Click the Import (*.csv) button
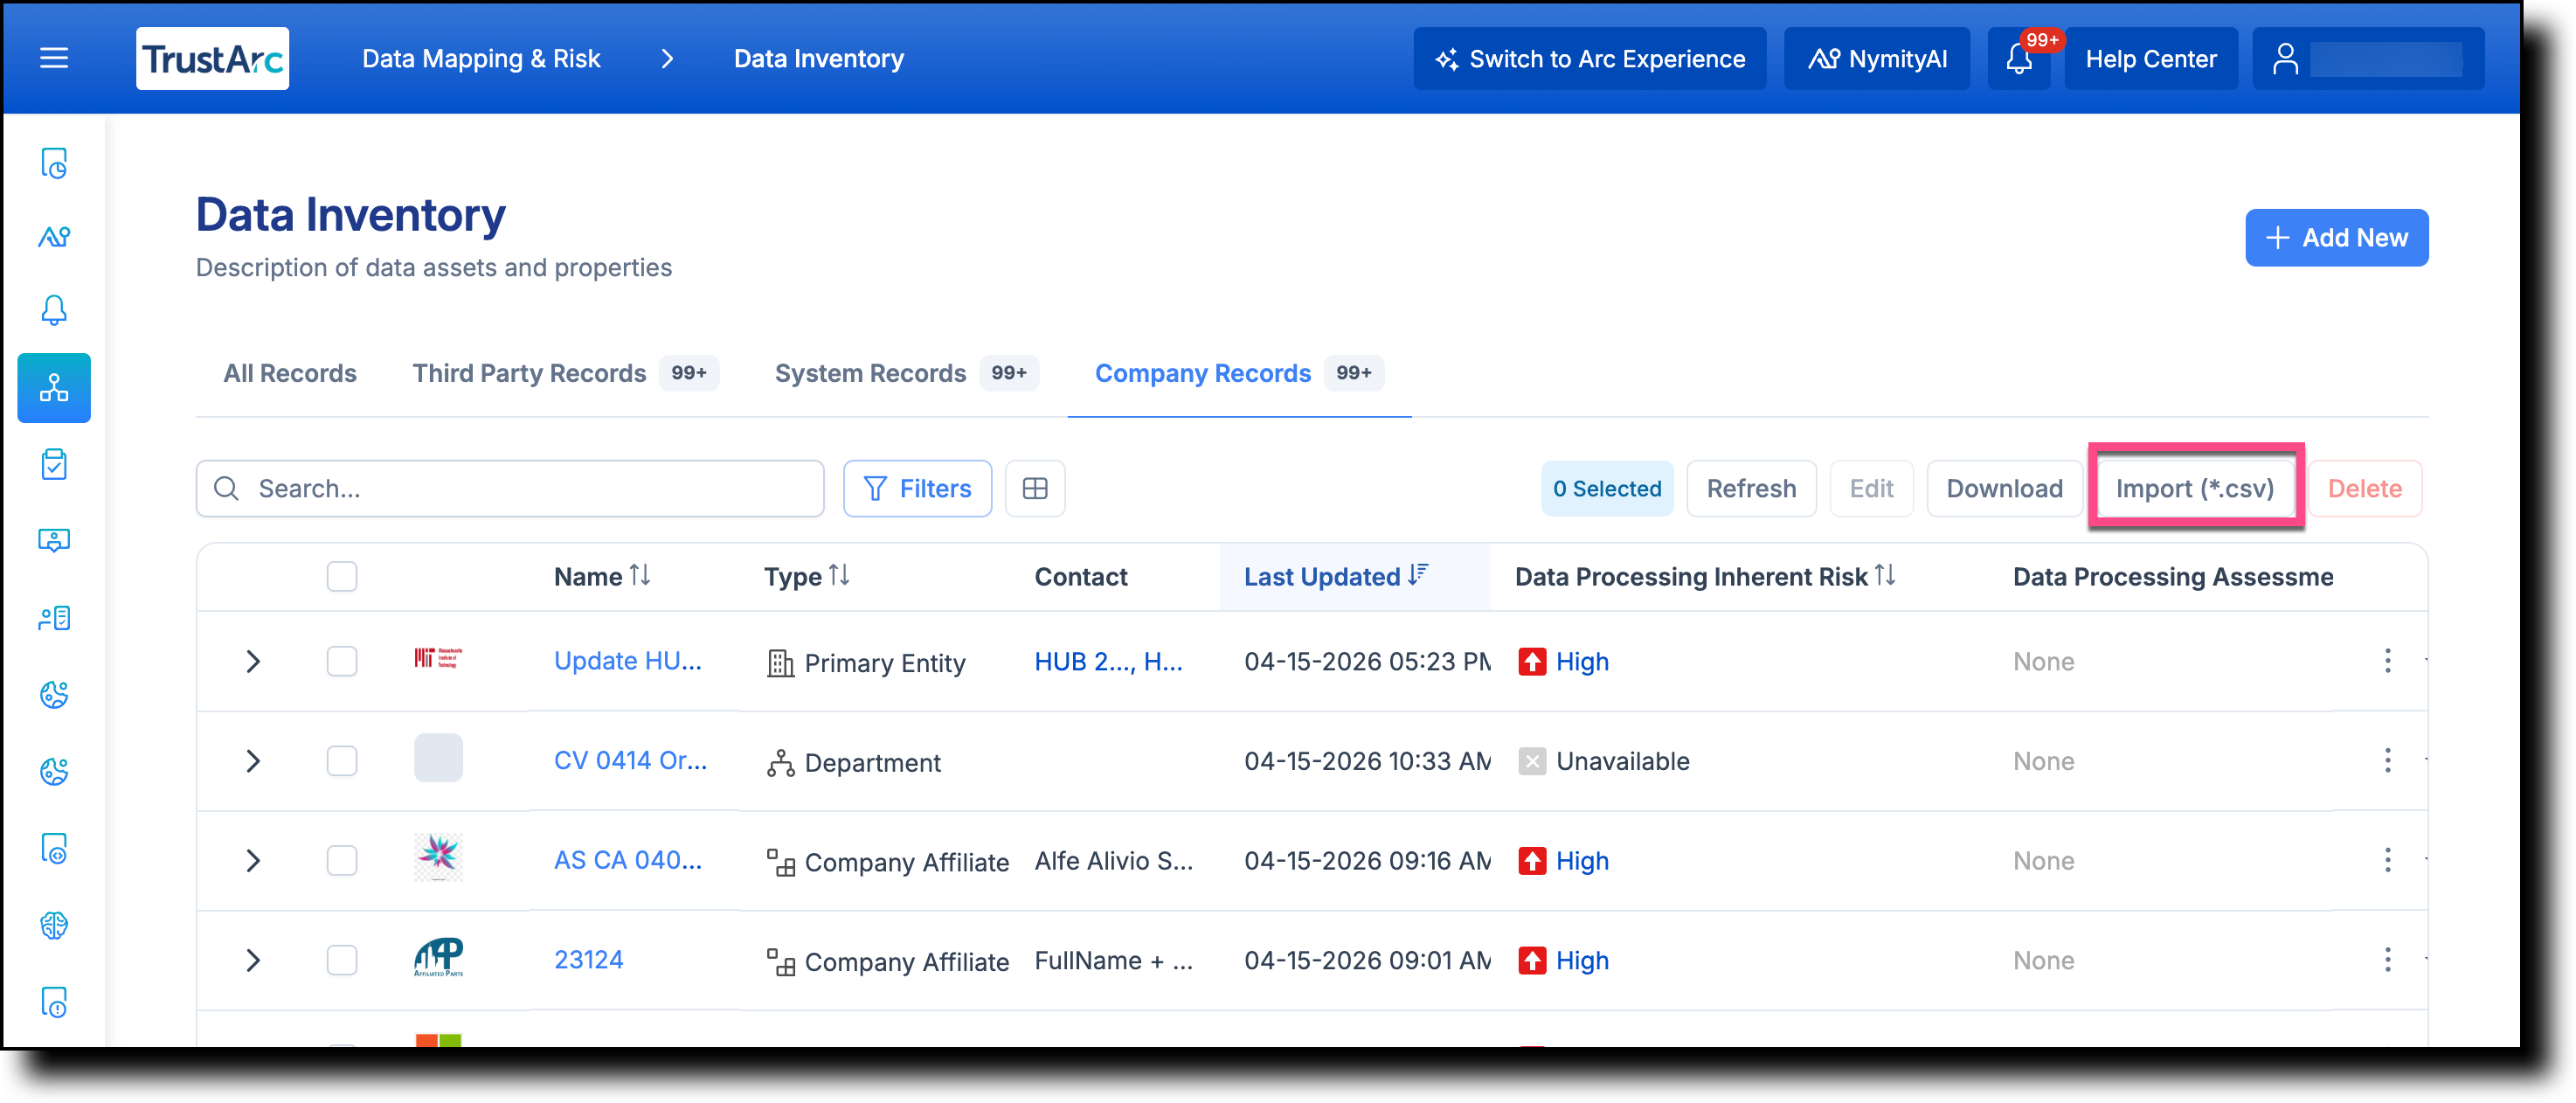Viewport: 2576px width, 1103px height. 2194,488
